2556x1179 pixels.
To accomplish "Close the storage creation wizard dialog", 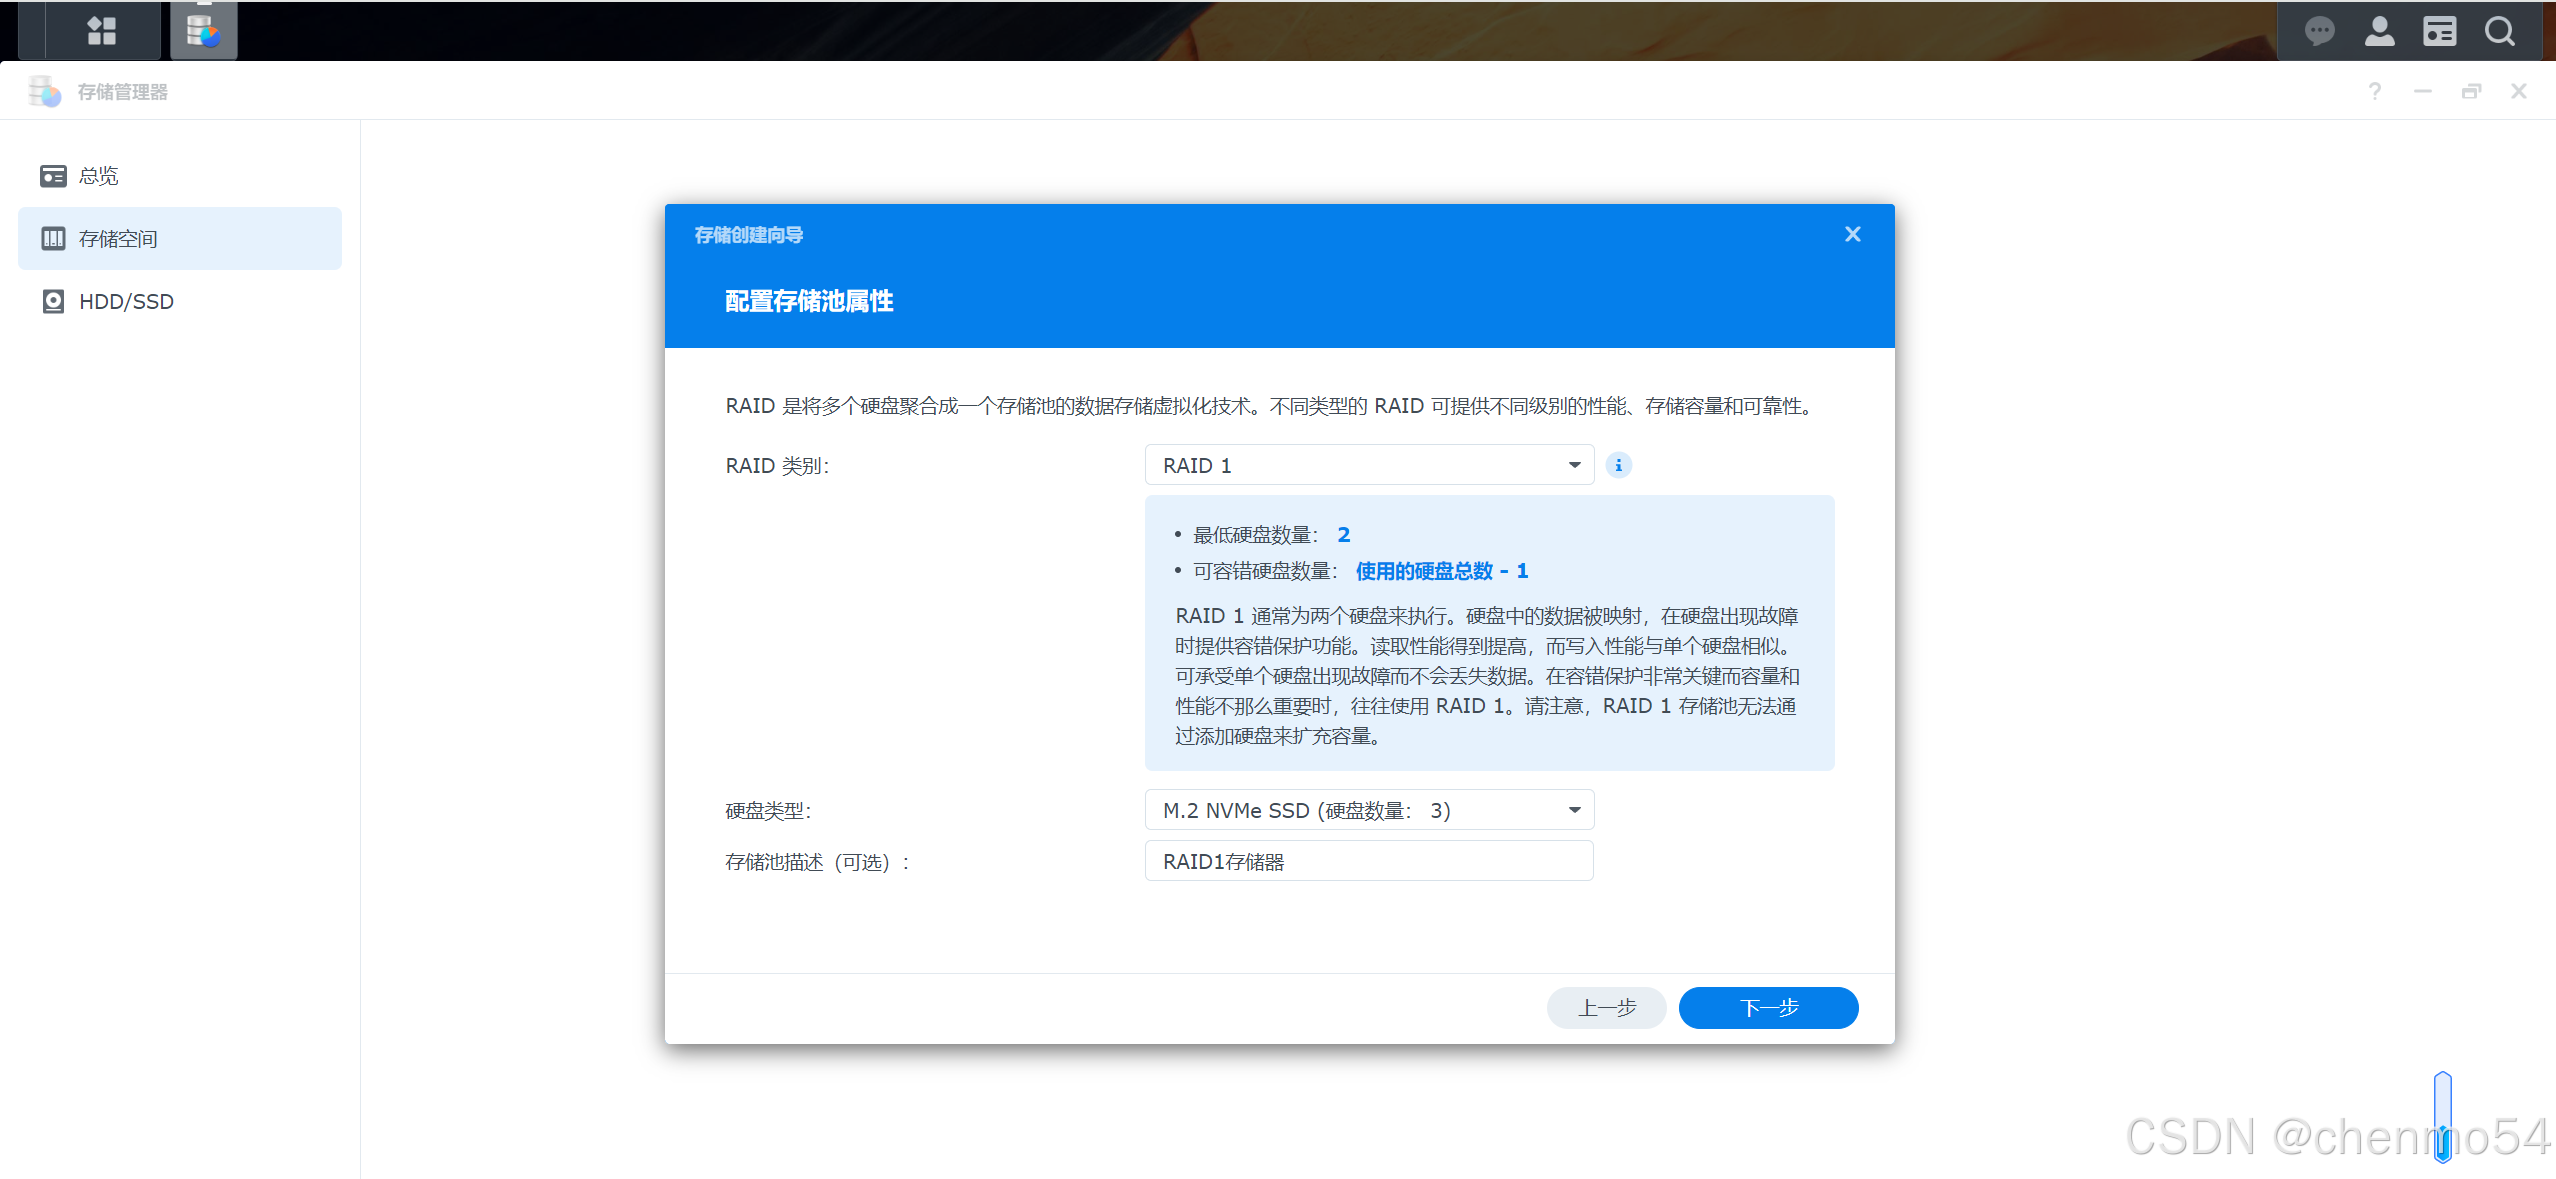I will 1852,234.
